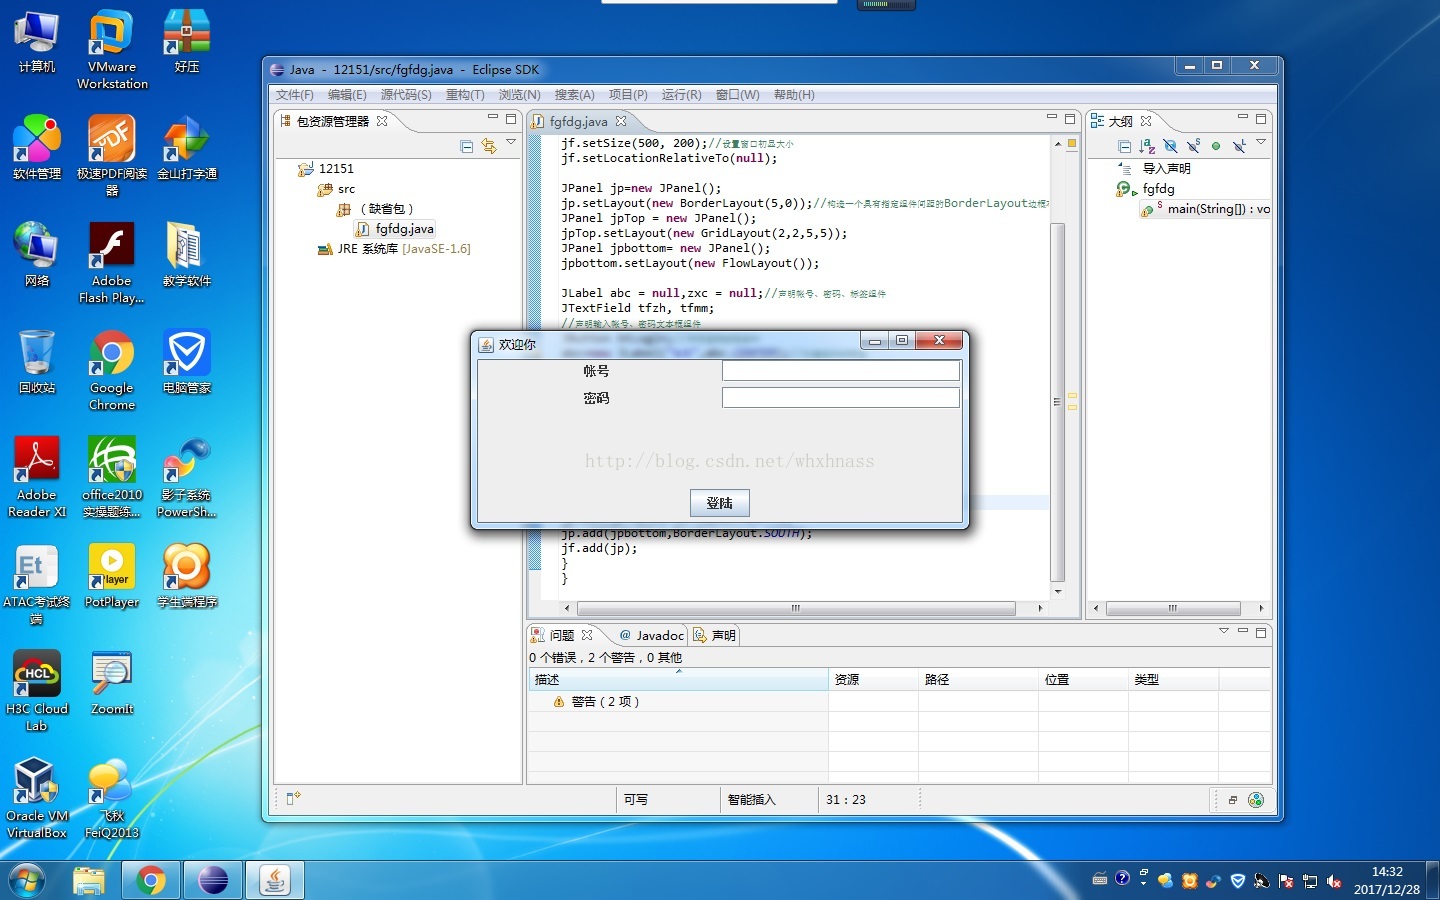Switch to the fgfdg.java editor tab
The height and width of the screenshot is (900, 1440).
coord(578,121)
